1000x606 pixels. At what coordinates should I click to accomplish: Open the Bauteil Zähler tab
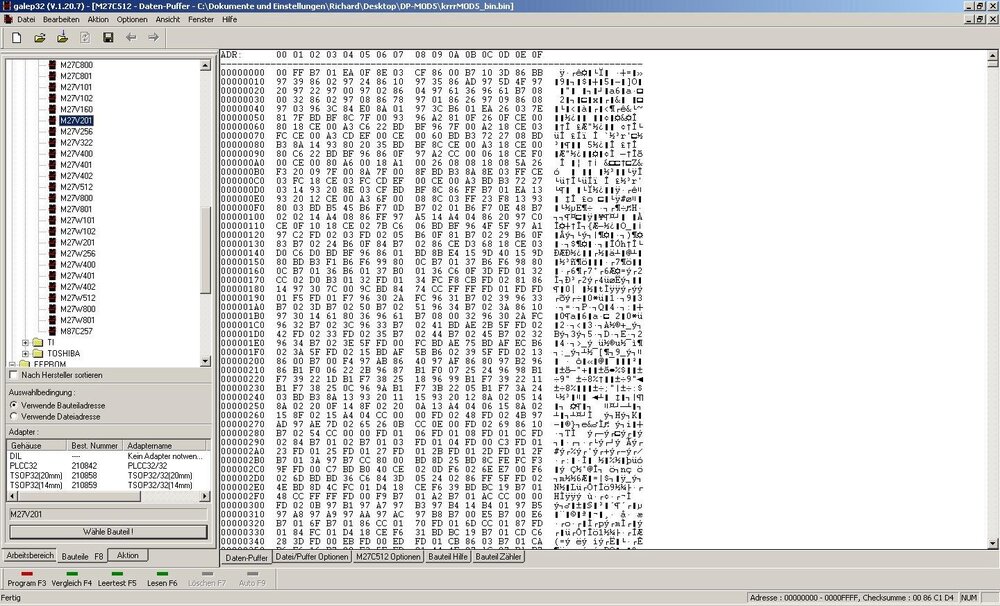pyautogui.click(x=499, y=557)
